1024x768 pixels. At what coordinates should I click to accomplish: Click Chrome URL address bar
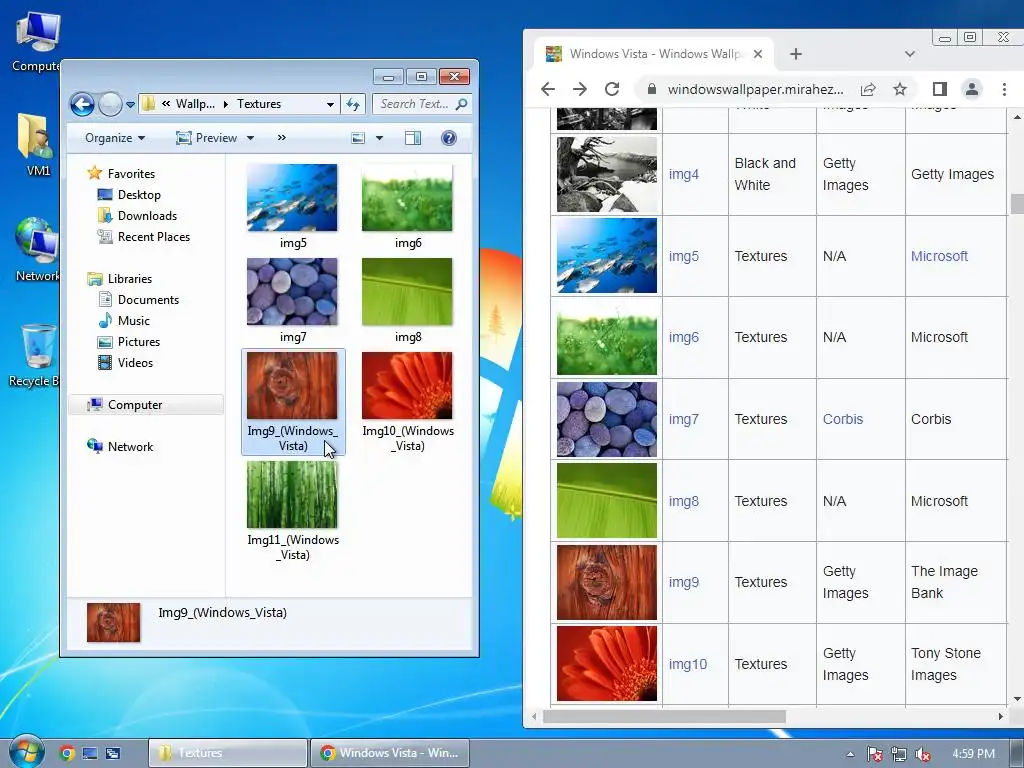[x=756, y=89]
